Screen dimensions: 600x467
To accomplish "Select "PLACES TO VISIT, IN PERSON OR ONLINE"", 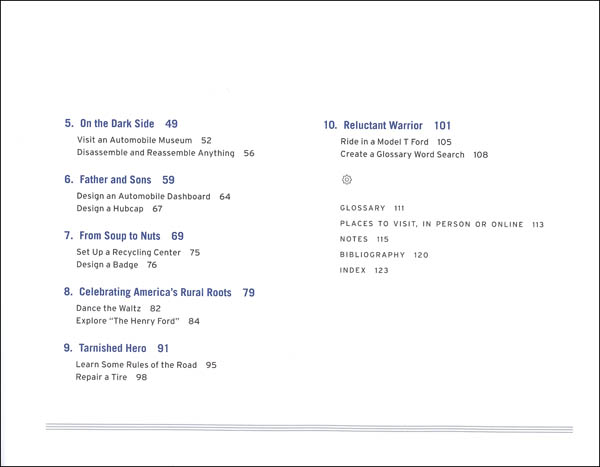I will 431,224.
